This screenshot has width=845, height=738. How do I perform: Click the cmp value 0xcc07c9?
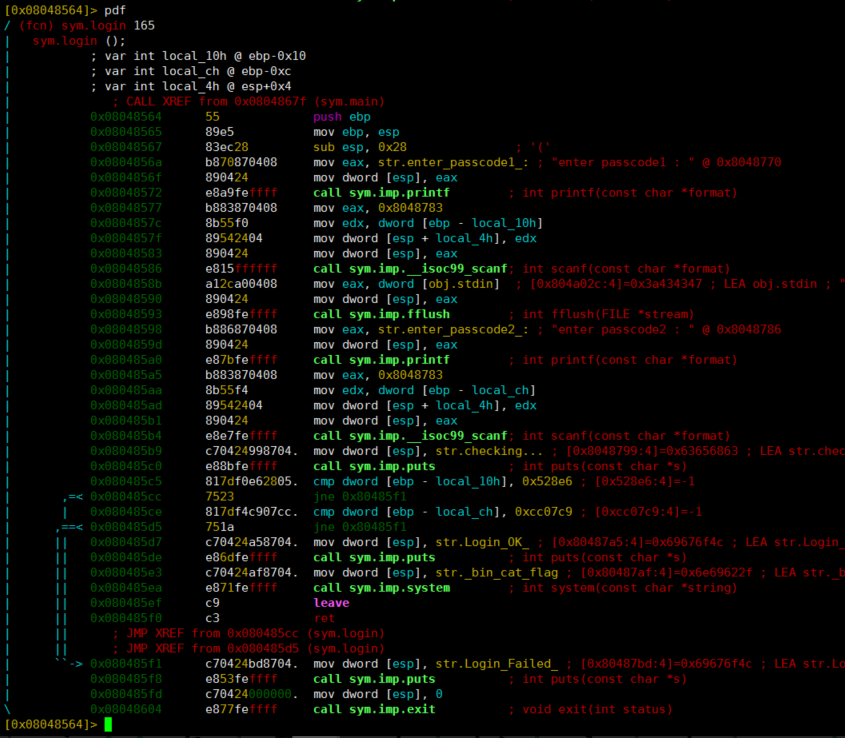point(543,512)
